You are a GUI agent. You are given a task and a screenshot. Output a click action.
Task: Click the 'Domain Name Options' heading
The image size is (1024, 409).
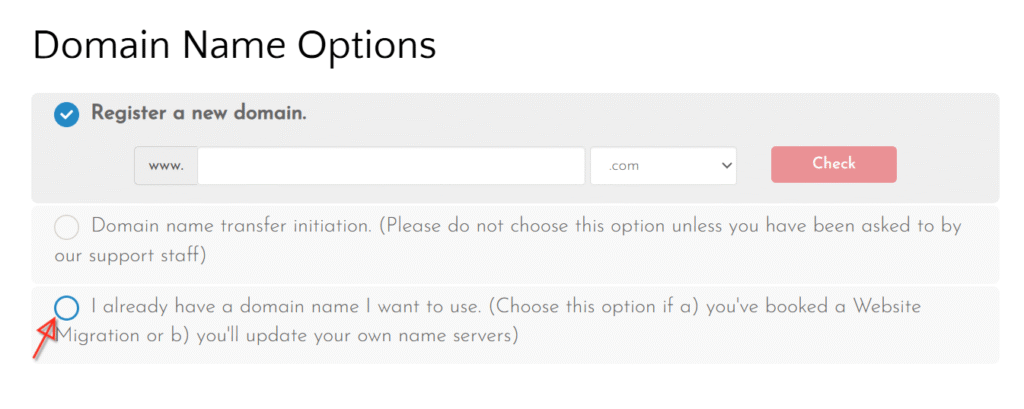(234, 46)
